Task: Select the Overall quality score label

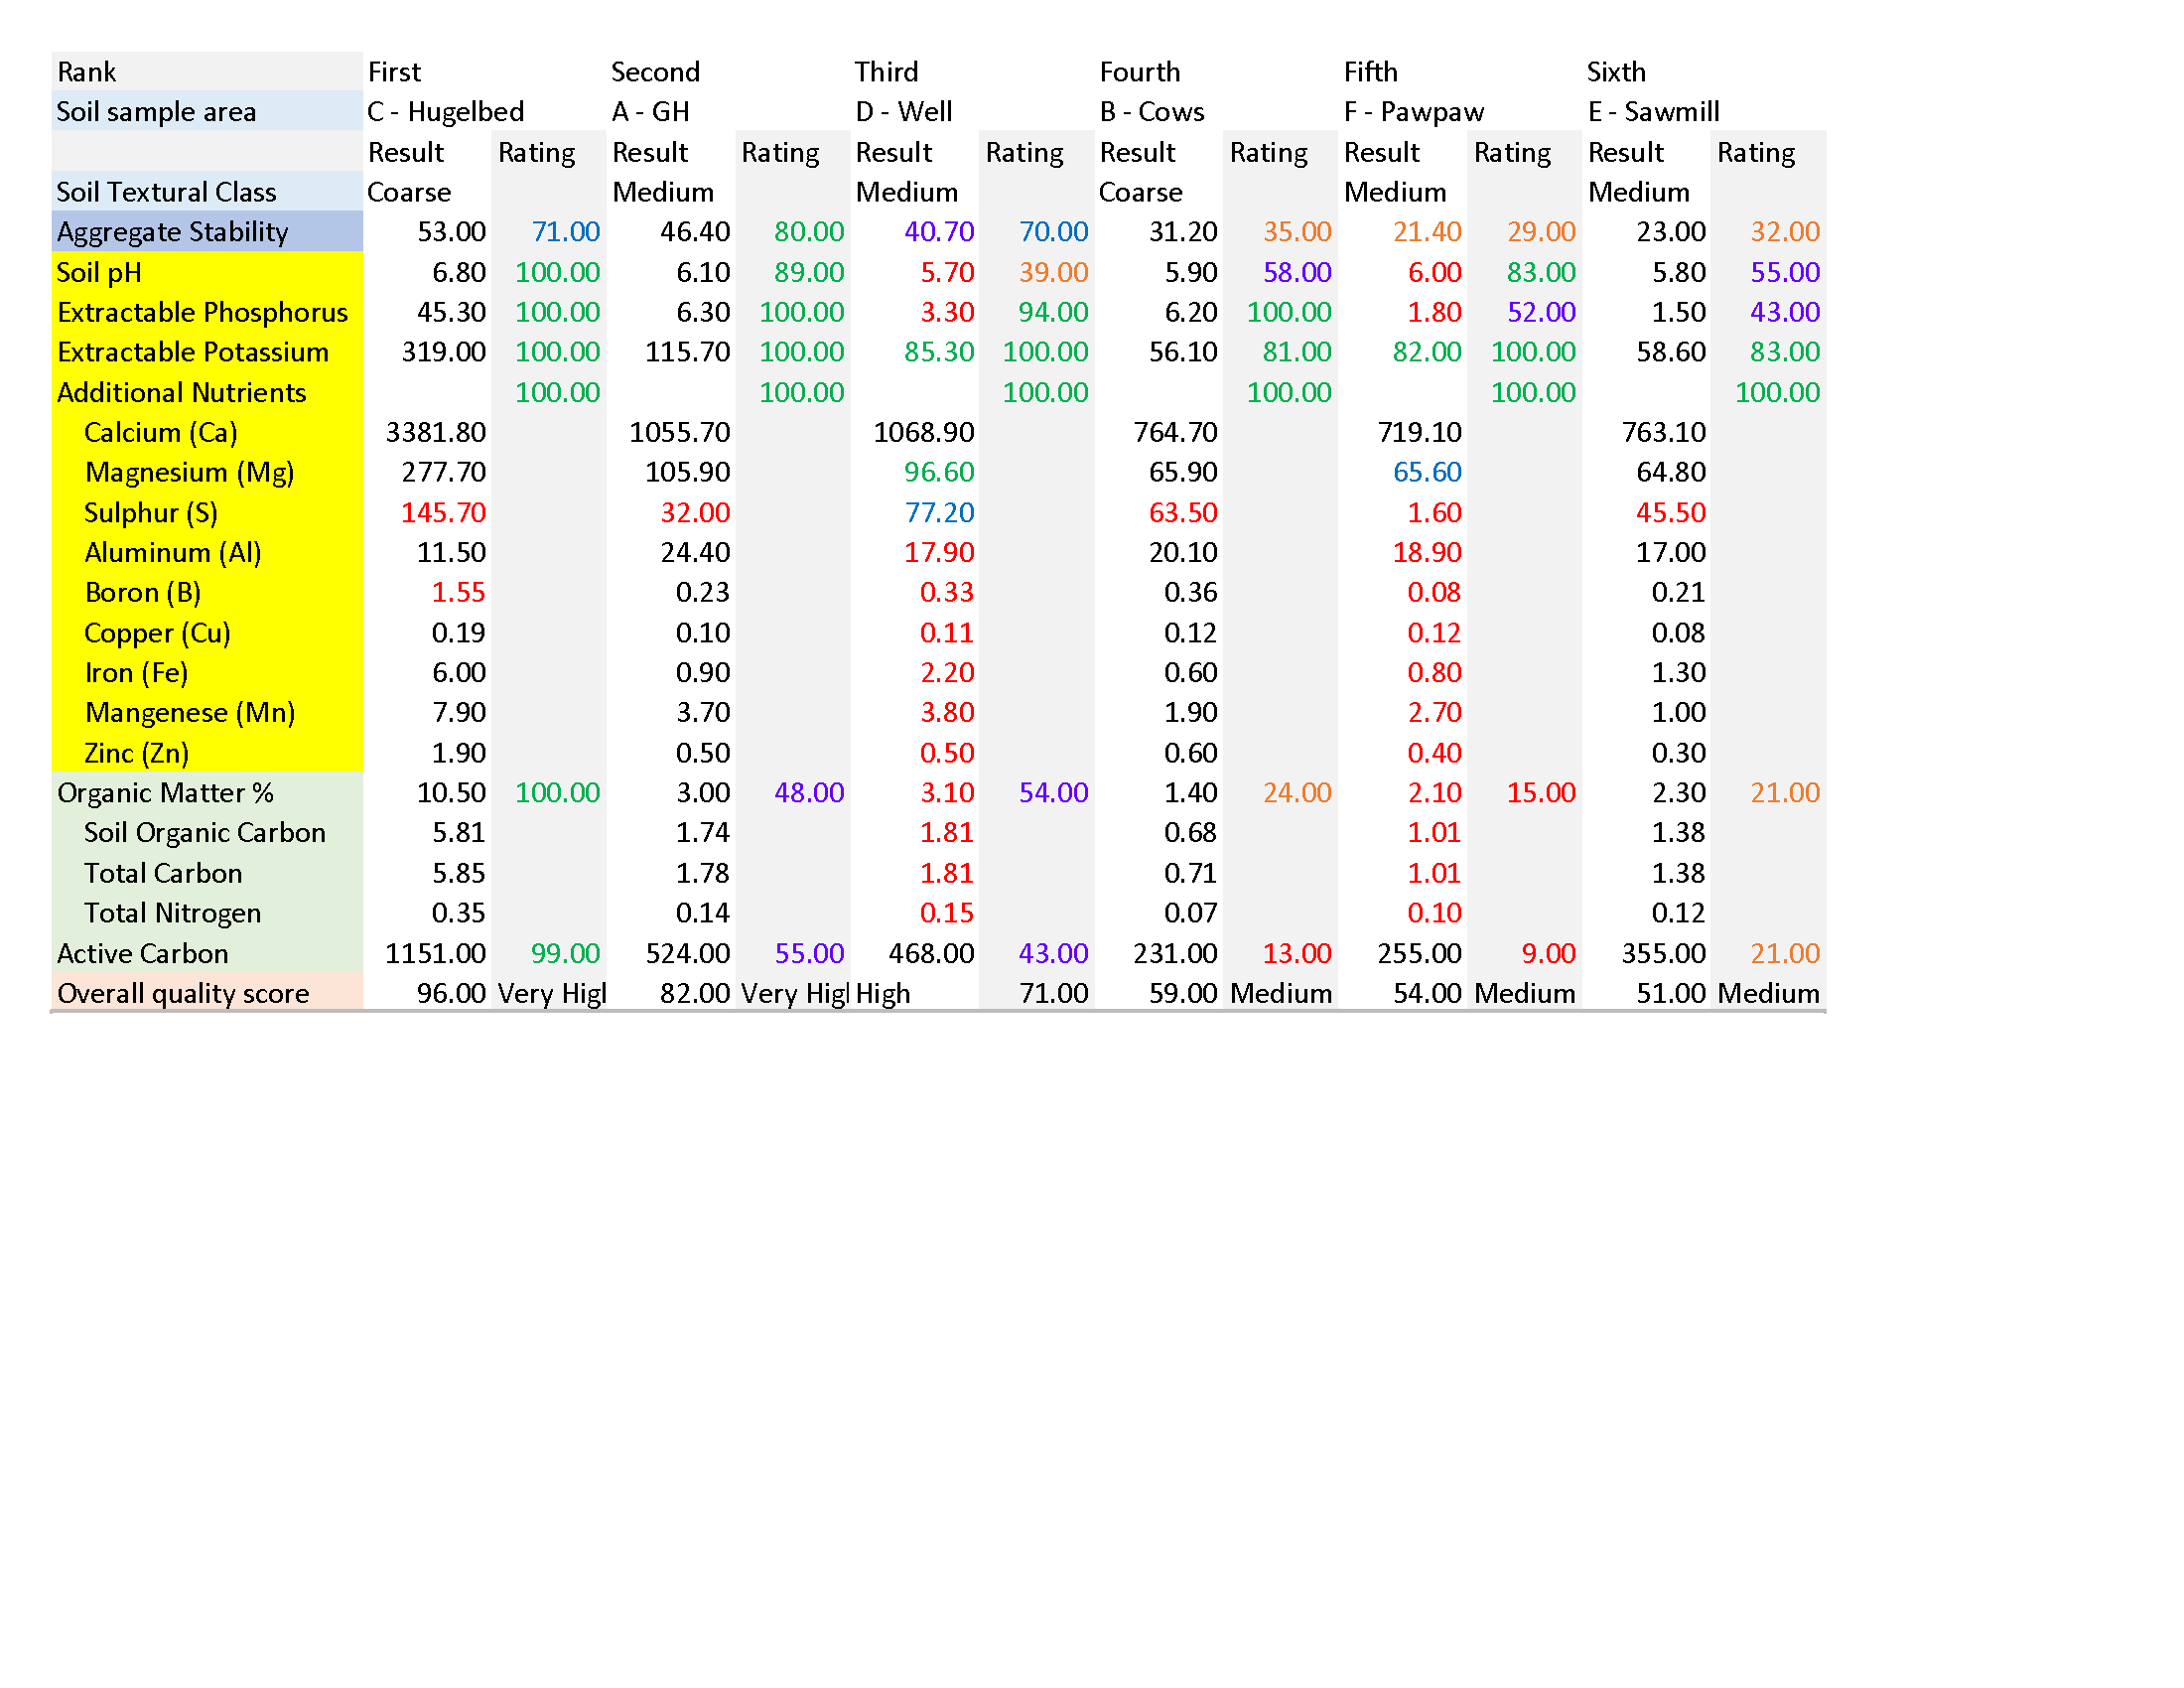Action: (x=183, y=993)
